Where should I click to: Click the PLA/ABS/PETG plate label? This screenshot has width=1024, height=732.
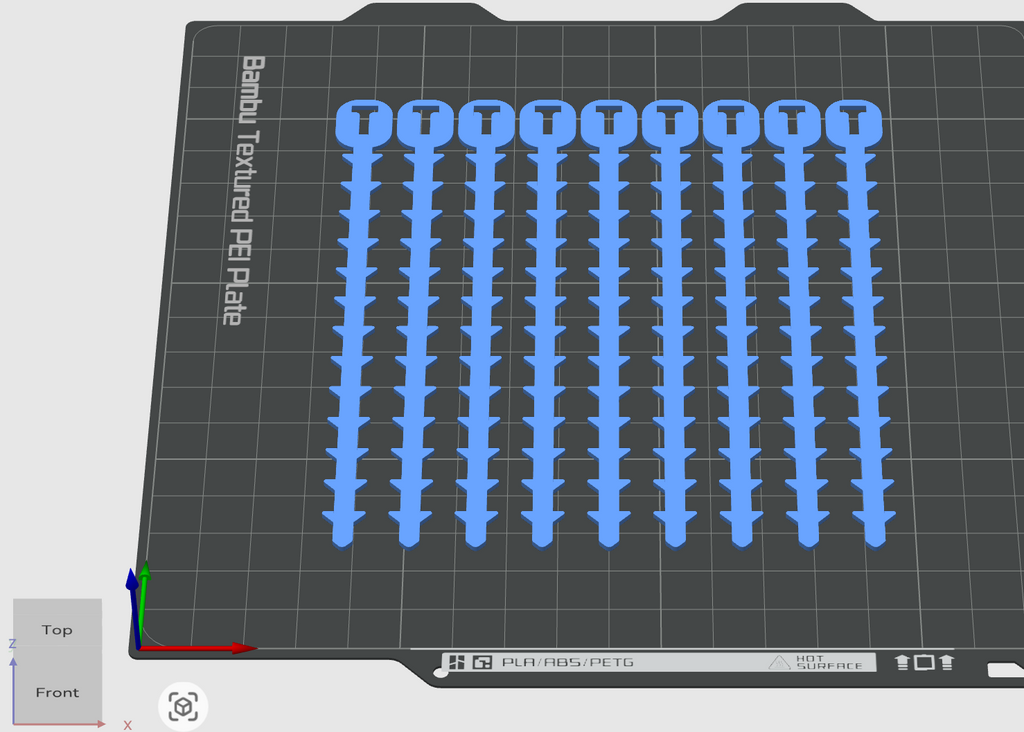(568, 662)
